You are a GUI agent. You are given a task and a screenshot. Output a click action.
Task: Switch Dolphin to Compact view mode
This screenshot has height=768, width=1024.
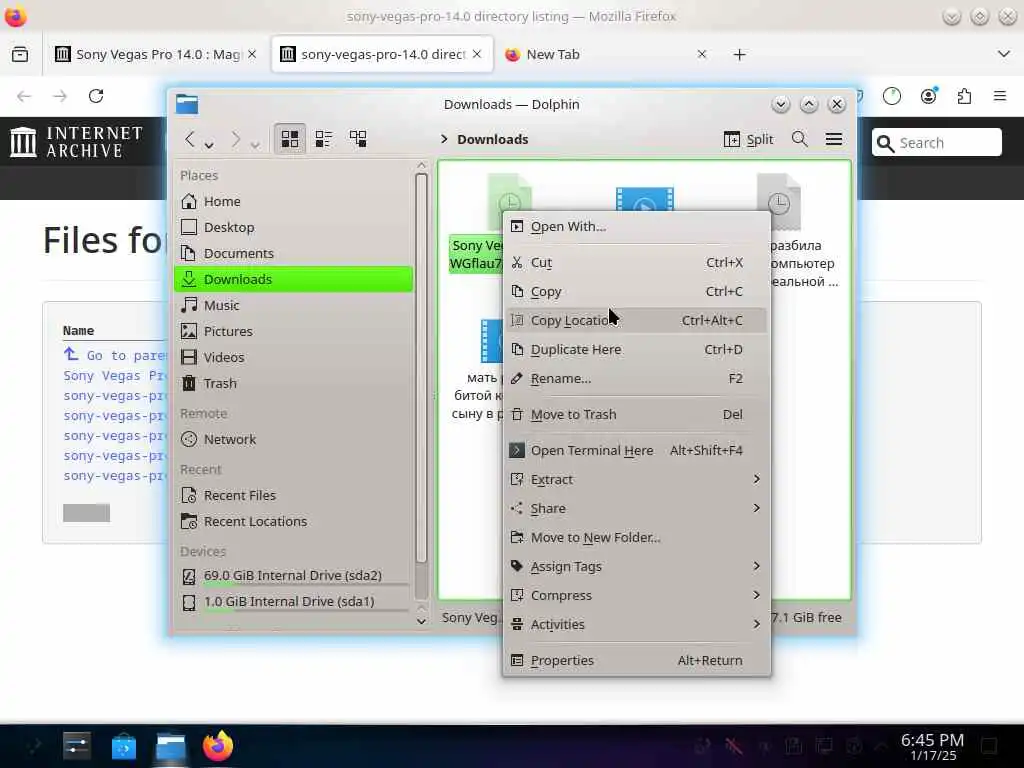324,138
